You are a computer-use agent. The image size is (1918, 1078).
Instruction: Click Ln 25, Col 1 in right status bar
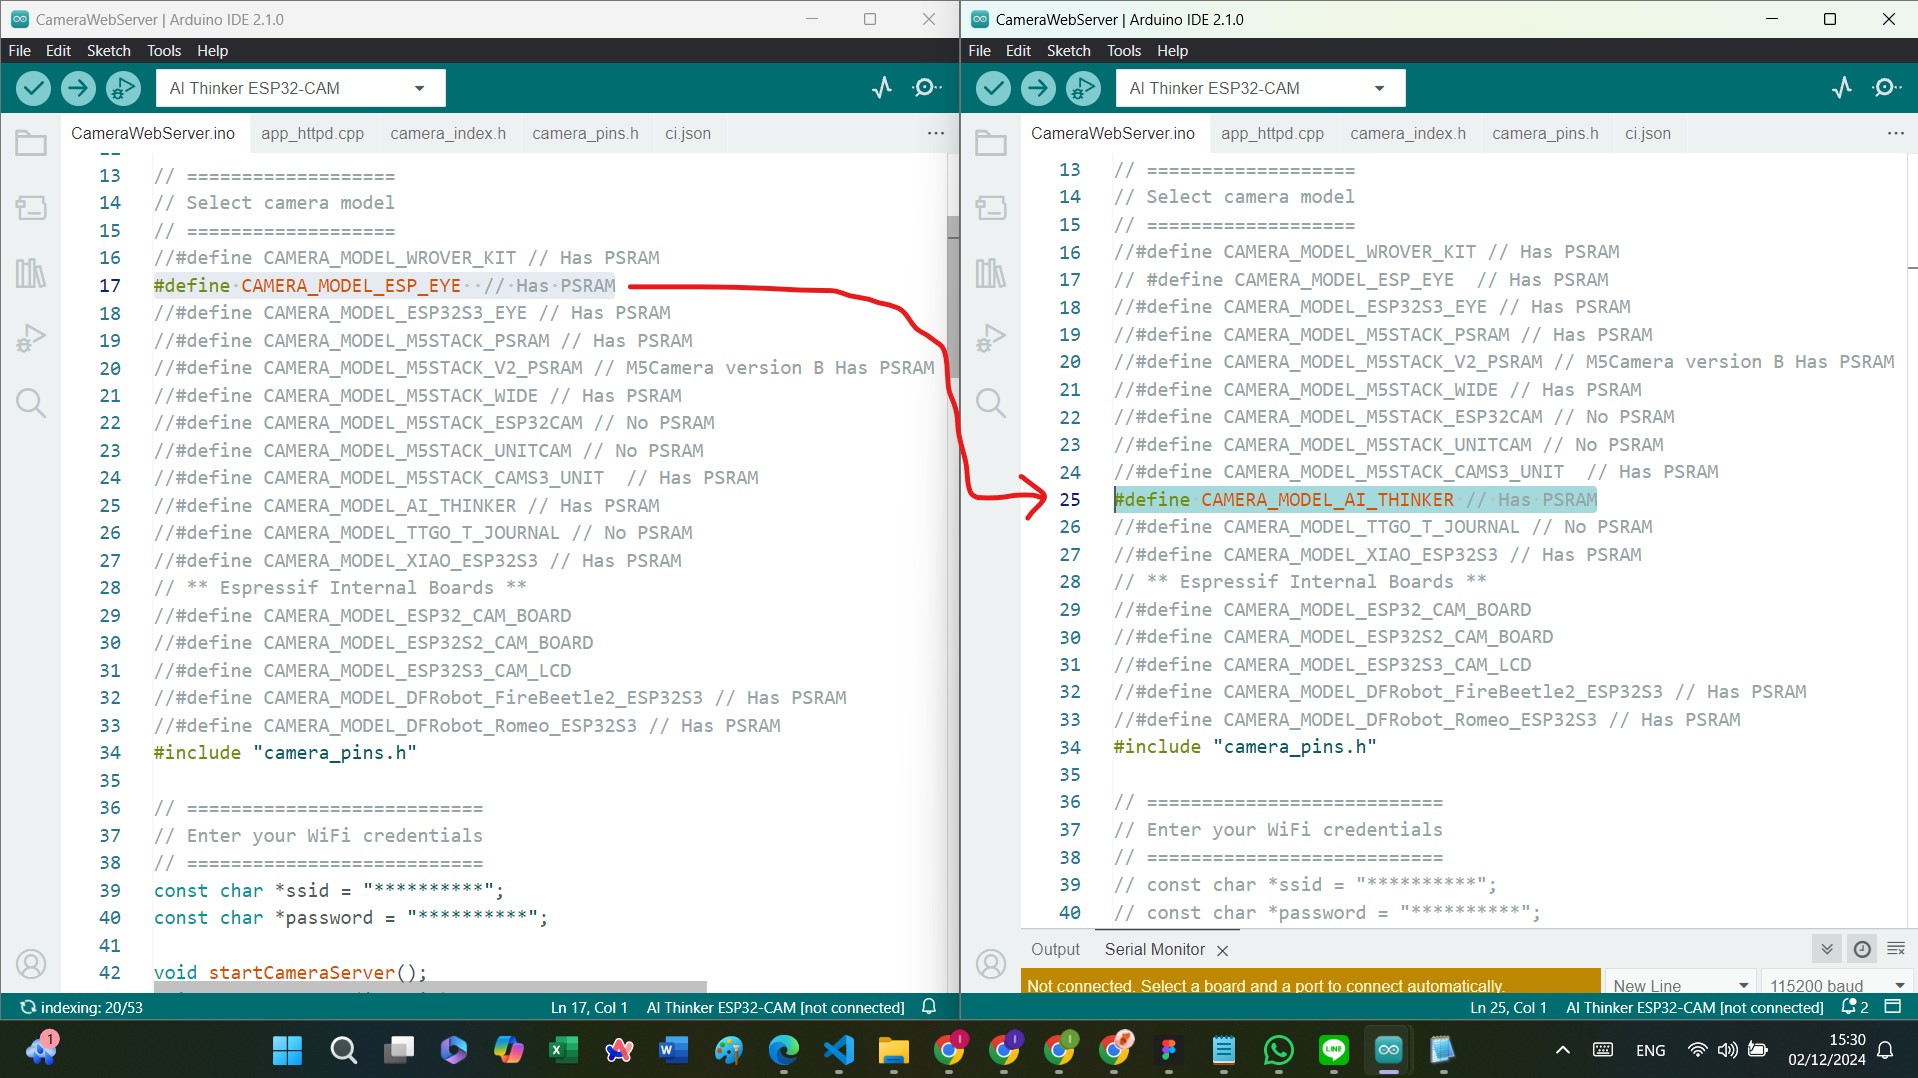coord(1508,1007)
